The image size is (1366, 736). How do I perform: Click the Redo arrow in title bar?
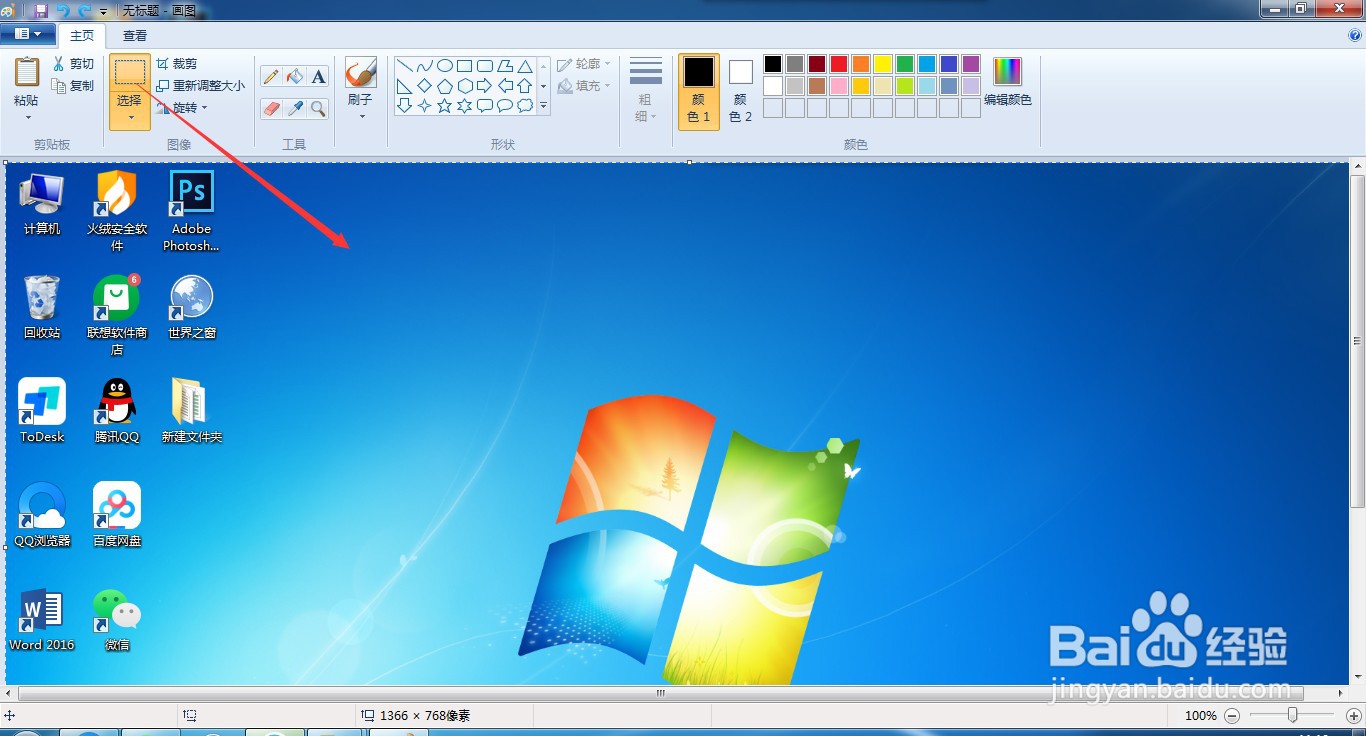click(85, 10)
